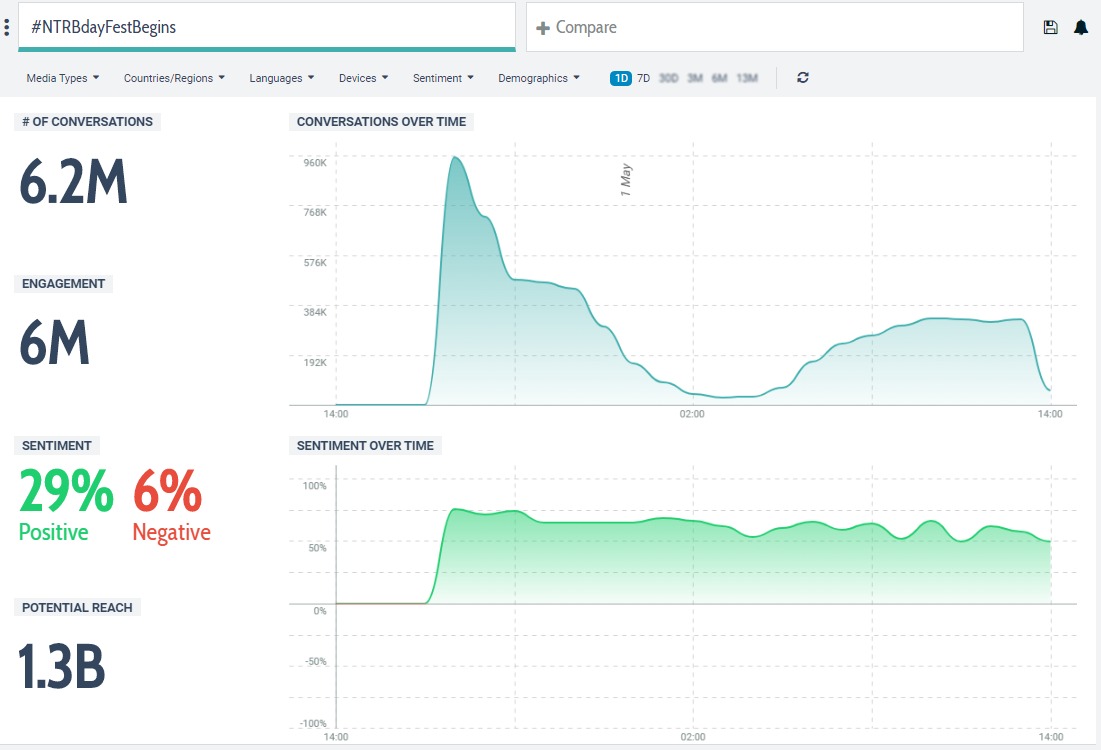Image resolution: width=1101 pixels, height=750 pixels.
Task: Open the notification bell alerts
Action: click(x=1081, y=27)
